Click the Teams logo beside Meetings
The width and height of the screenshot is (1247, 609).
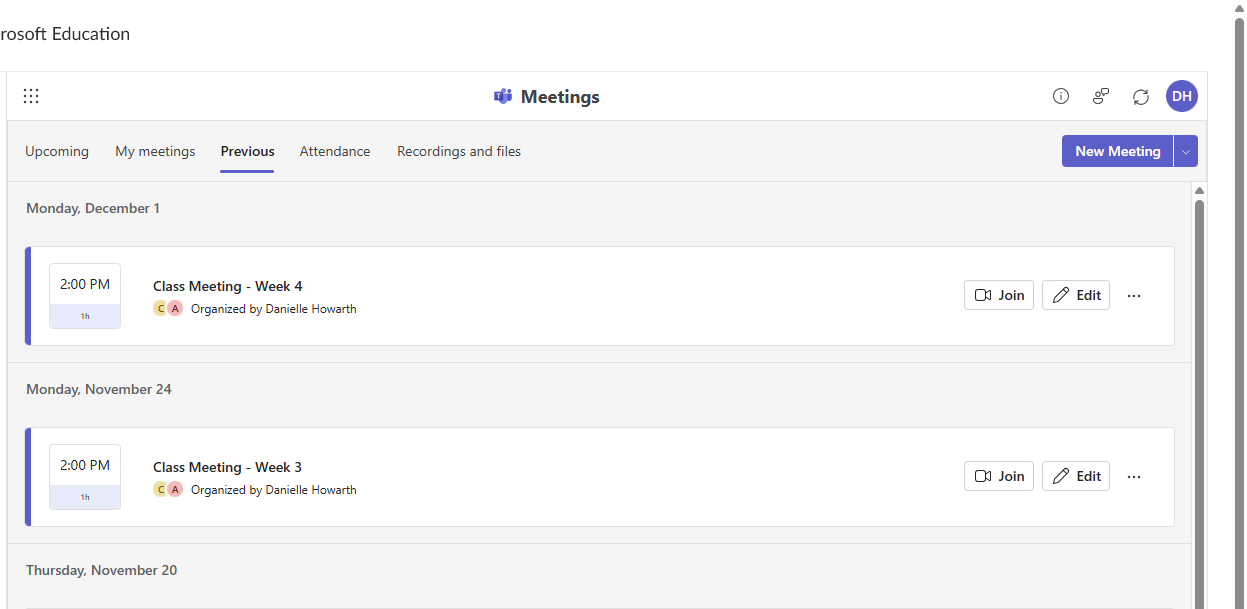click(x=503, y=97)
